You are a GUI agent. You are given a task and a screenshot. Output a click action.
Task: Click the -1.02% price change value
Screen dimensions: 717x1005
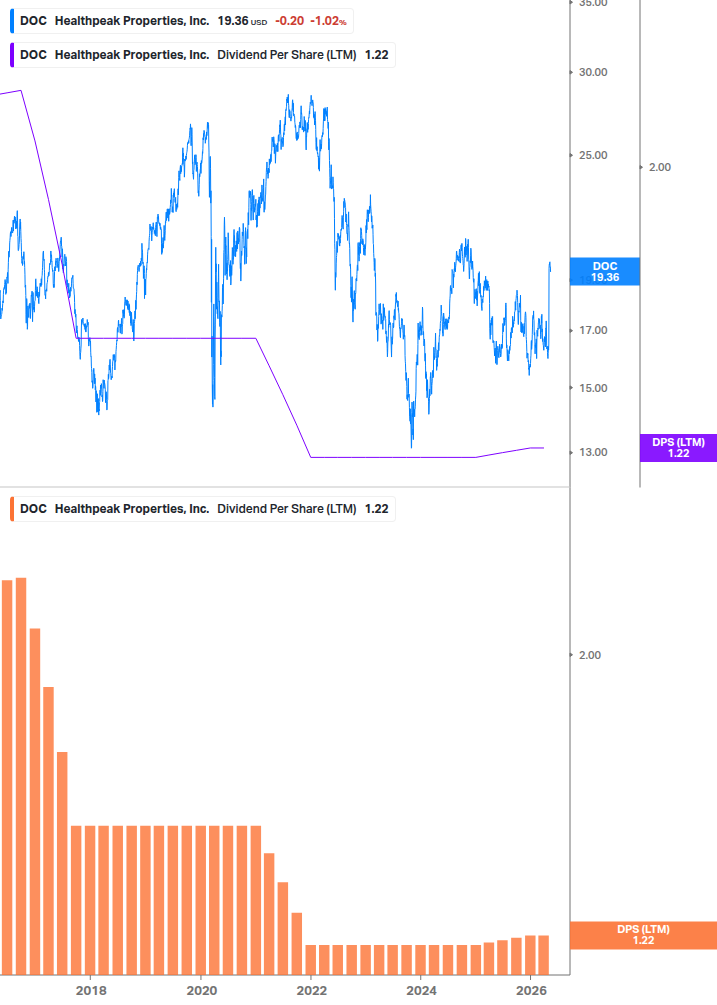pos(328,21)
